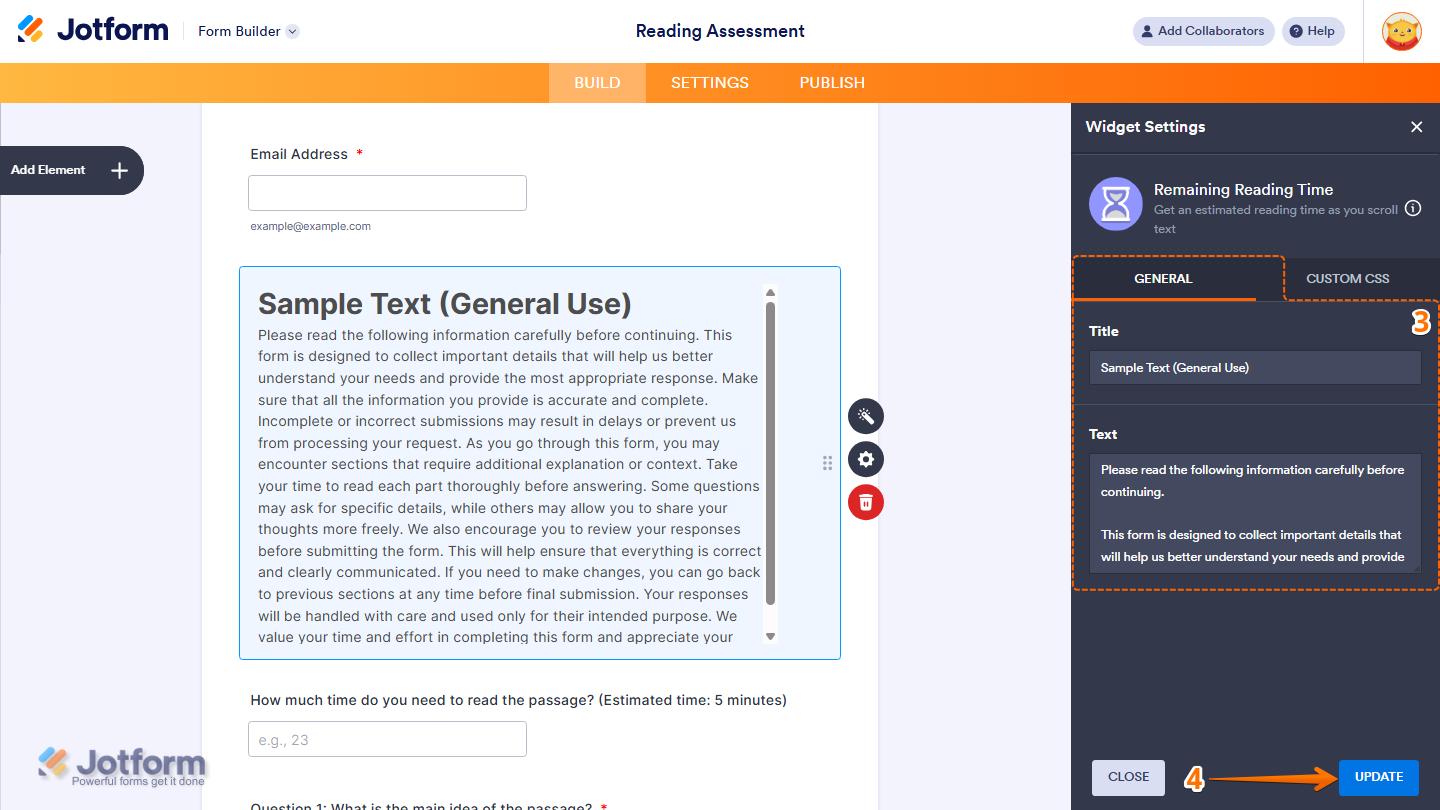
Task: Click the Email Address input field
Action: click(387, 192)
